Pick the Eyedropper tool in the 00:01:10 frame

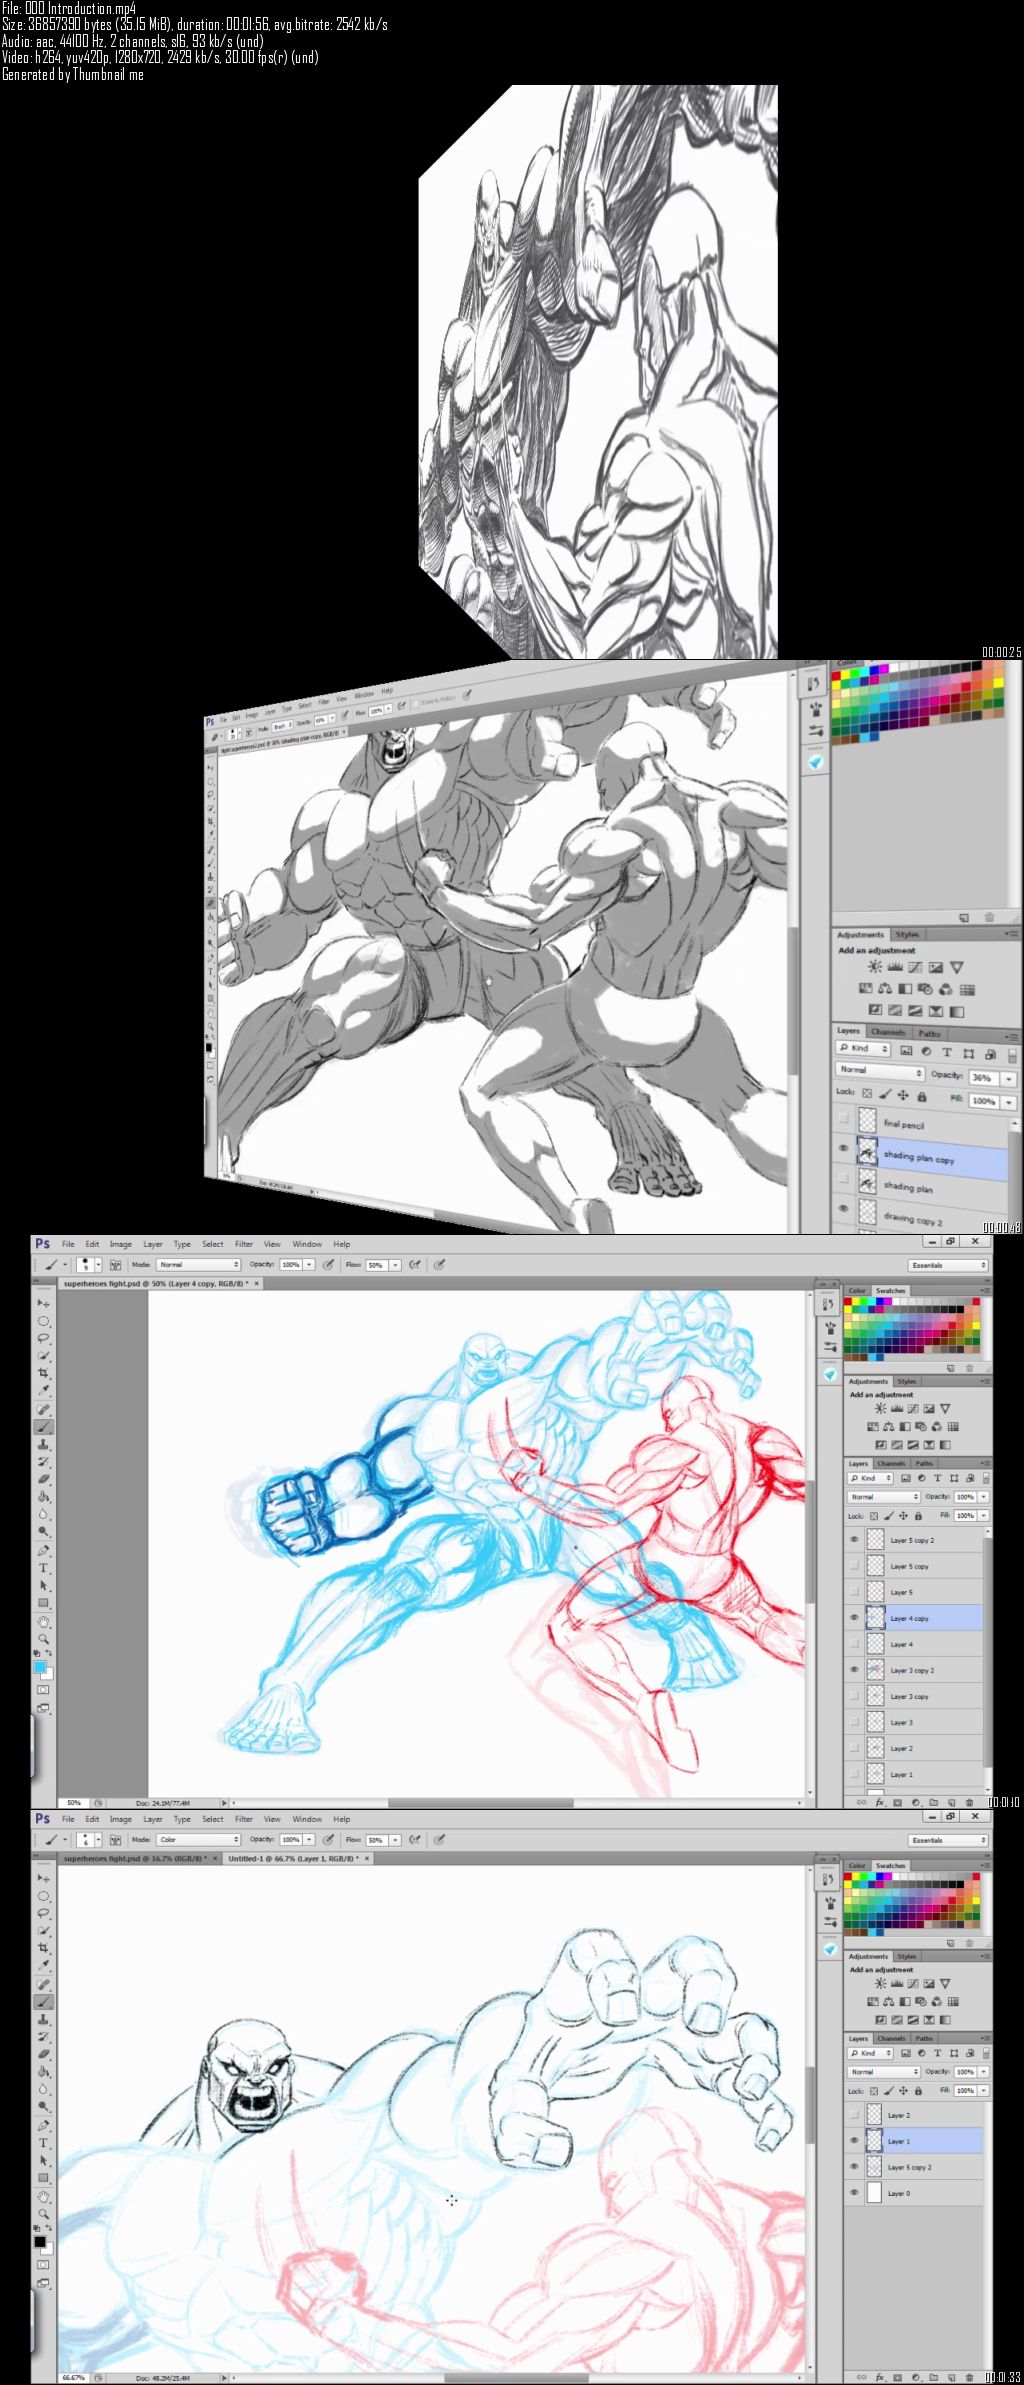coord(44,1390)
